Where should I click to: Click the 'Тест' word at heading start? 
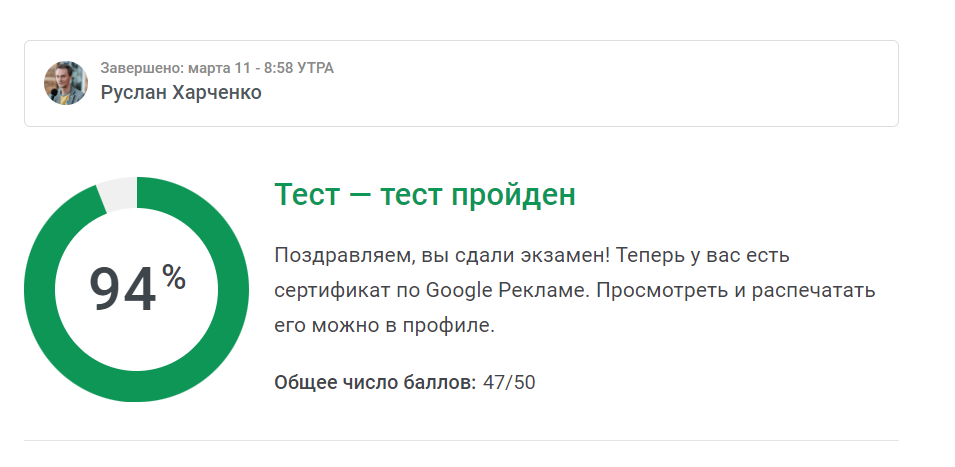tap(307, 195)
